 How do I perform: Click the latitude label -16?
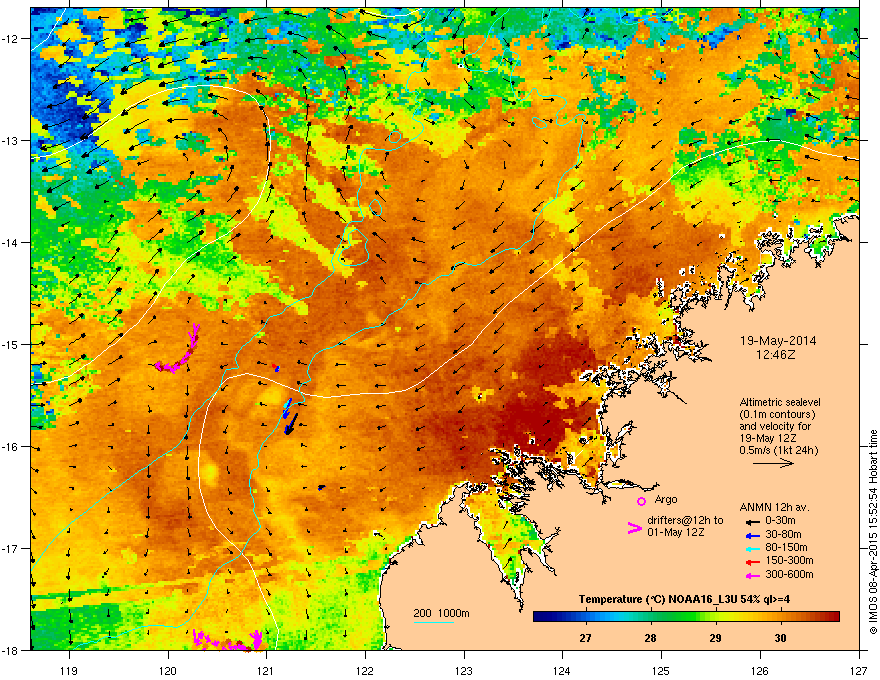point(10,447)
